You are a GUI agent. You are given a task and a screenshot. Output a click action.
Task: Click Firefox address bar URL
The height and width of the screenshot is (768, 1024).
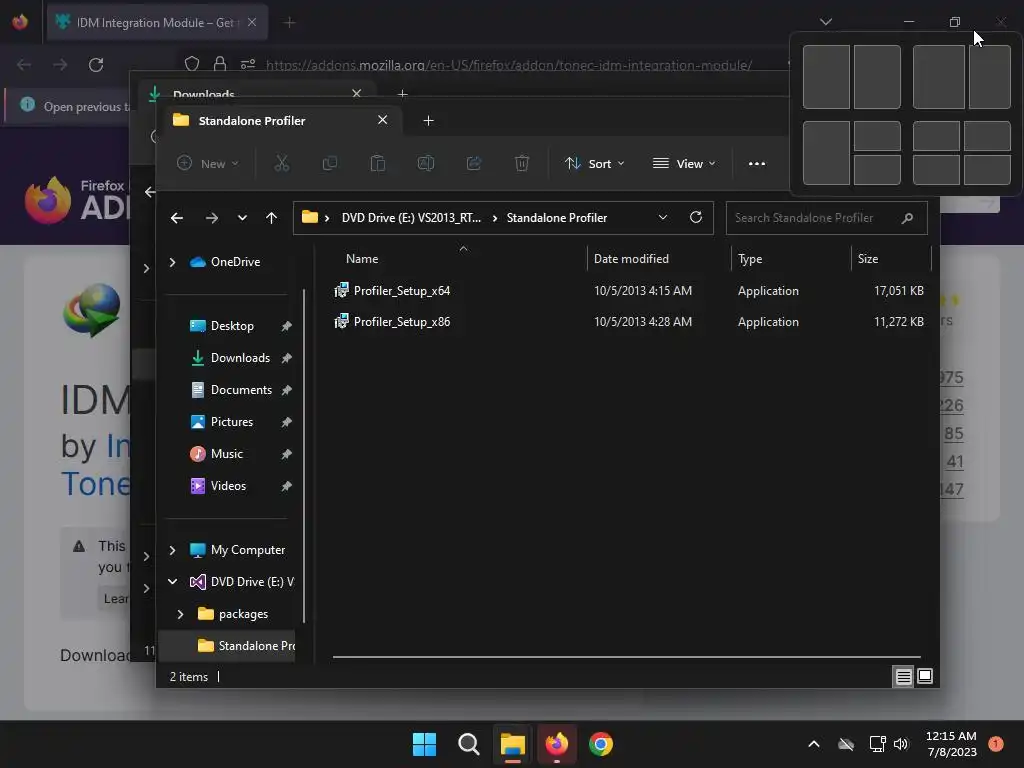[509, 65]
